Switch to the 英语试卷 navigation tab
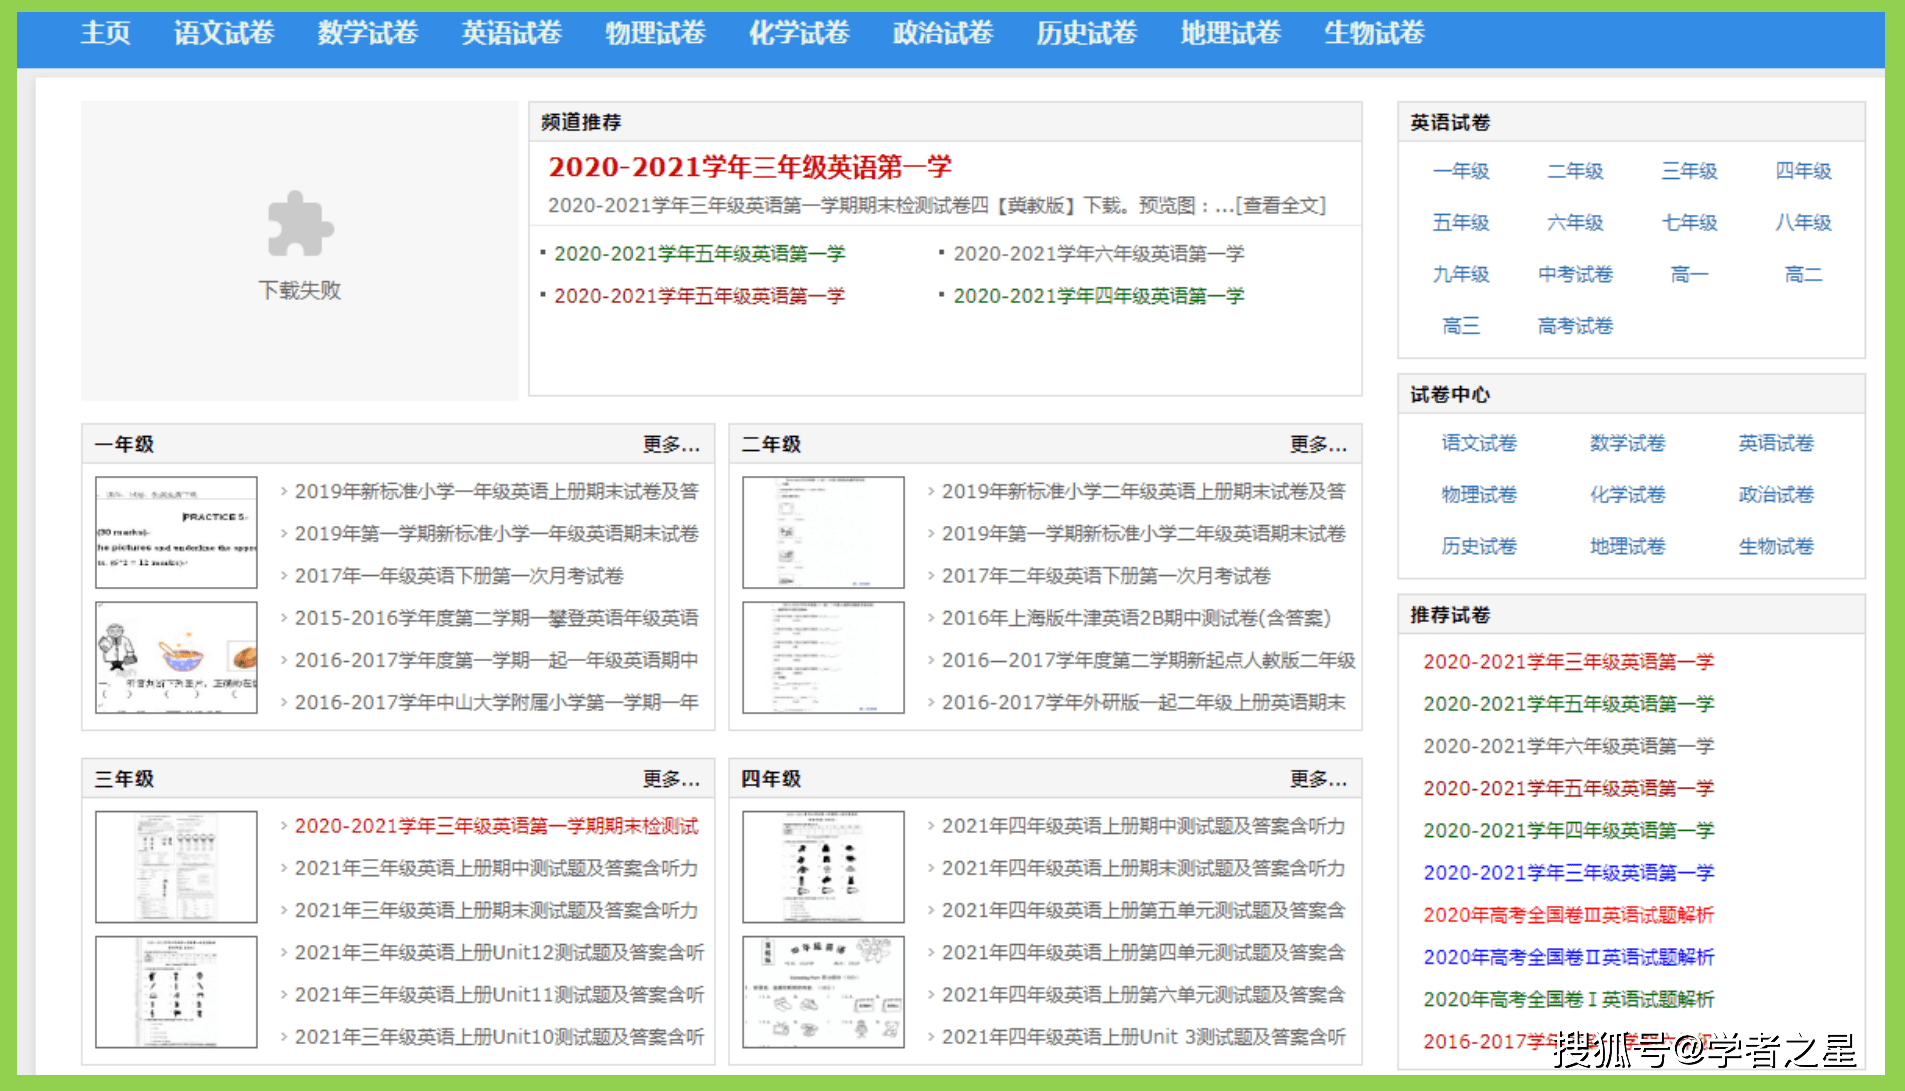The height and width of the screenshot is (1091, 1905). [511, 33]
